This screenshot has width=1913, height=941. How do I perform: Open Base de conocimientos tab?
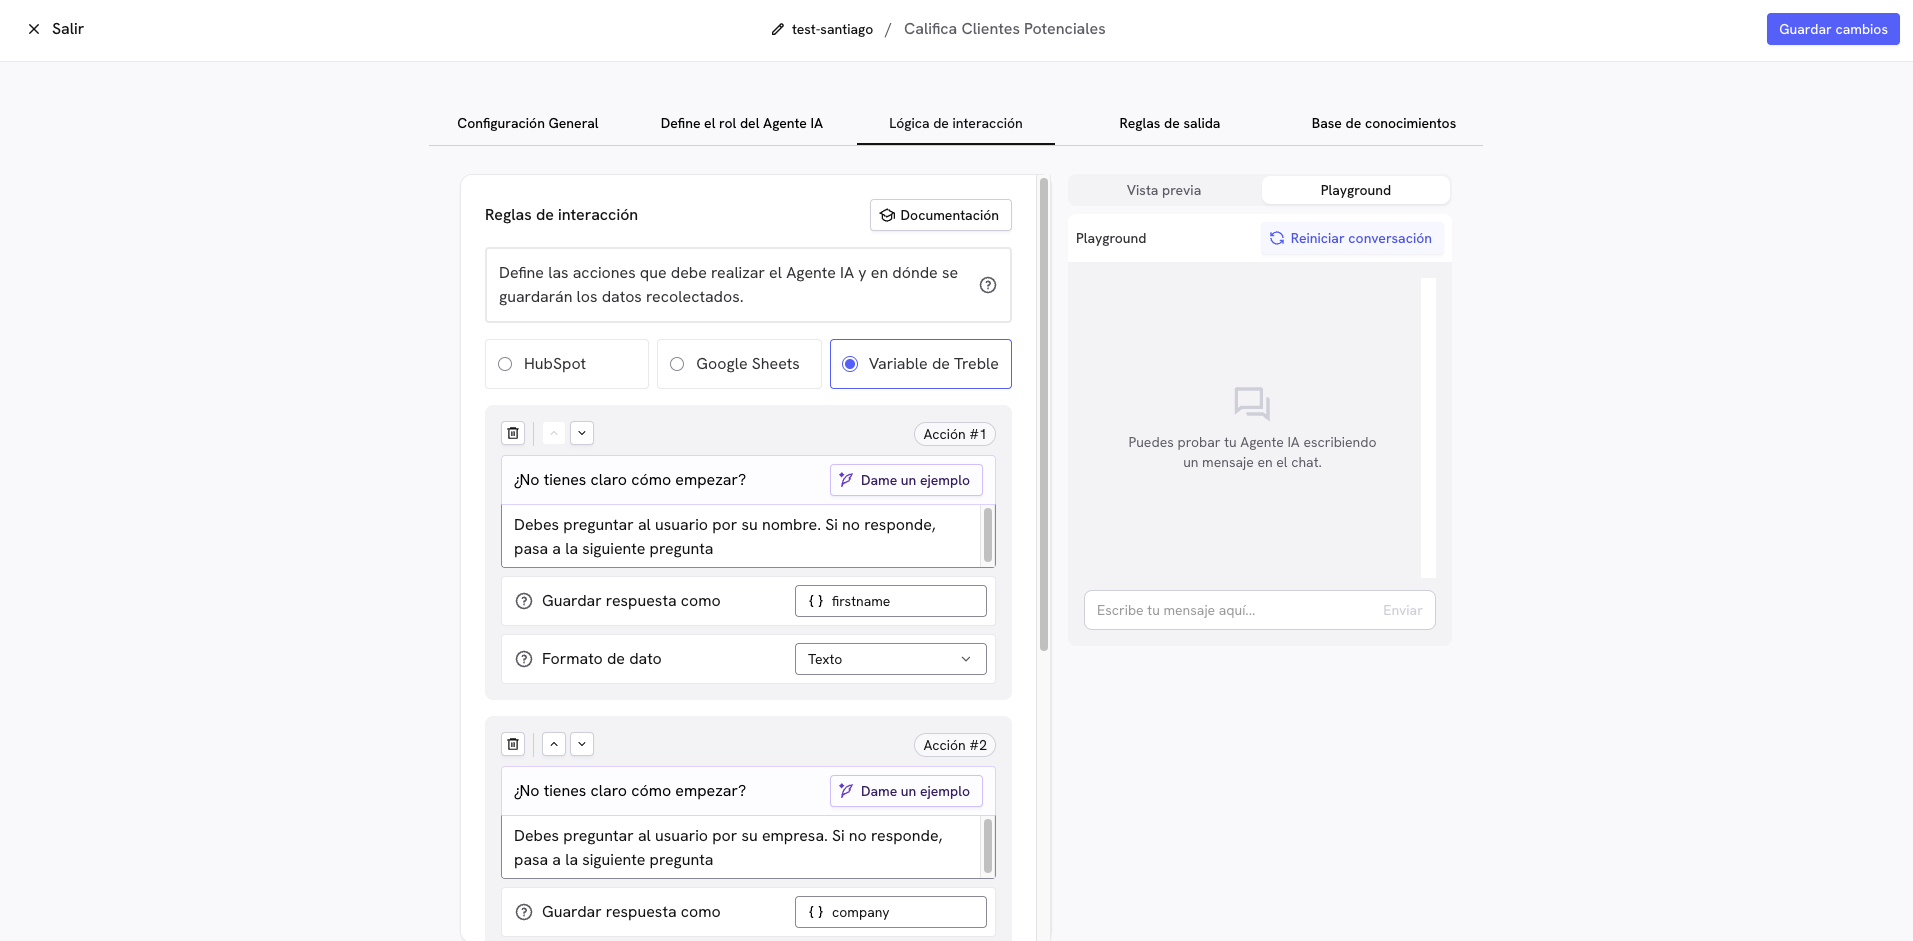[1384, 123]
